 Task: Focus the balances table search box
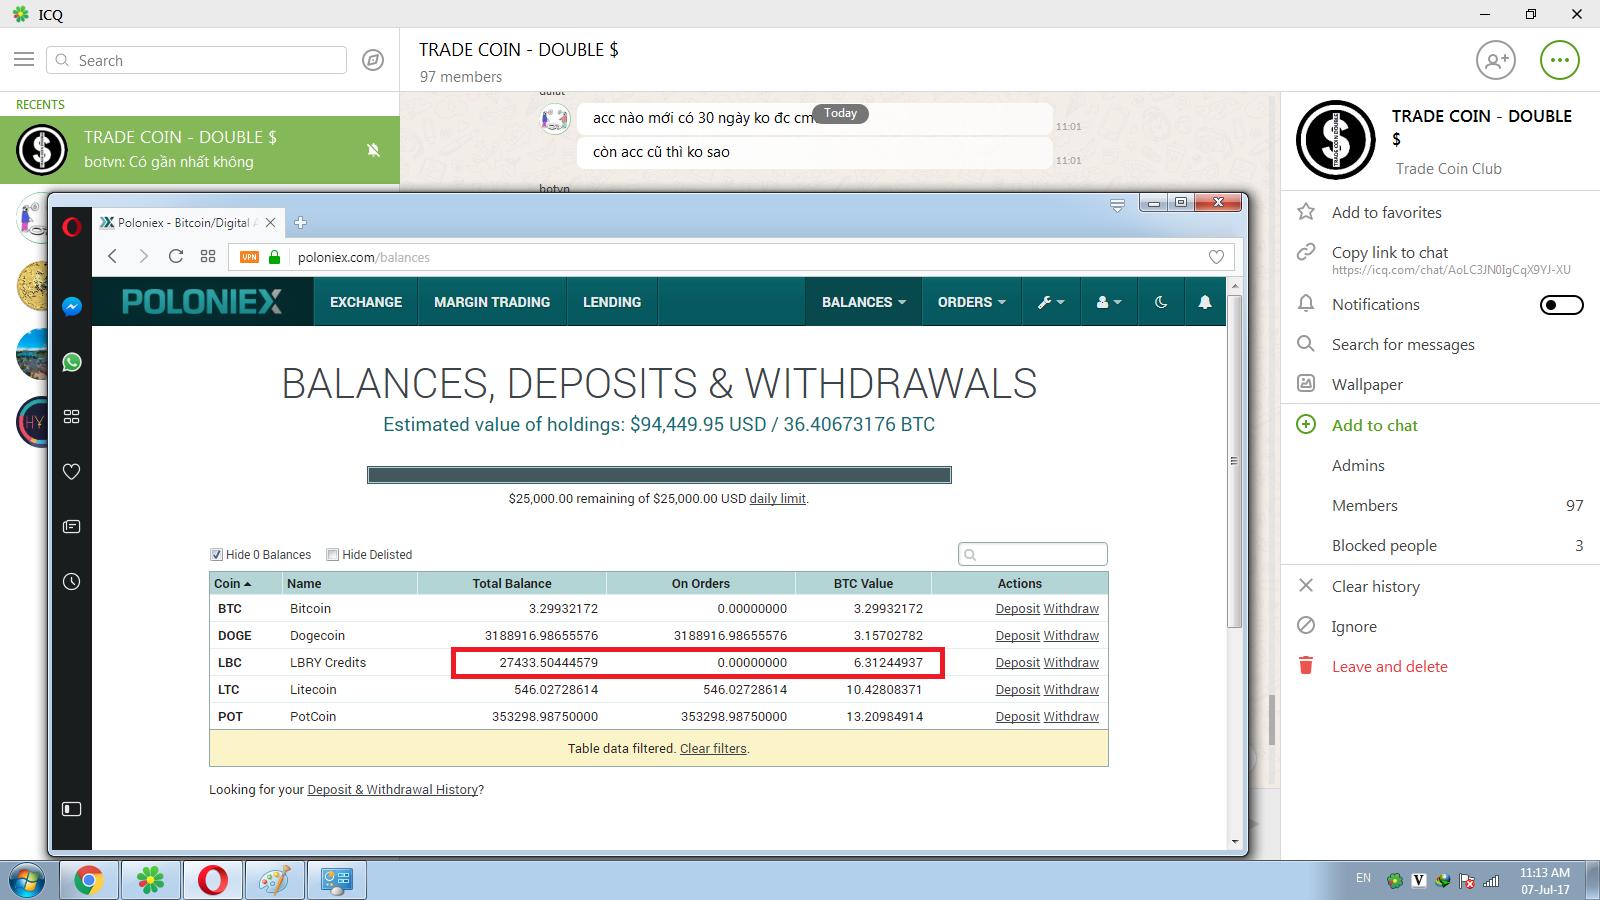click(1033, 554)
